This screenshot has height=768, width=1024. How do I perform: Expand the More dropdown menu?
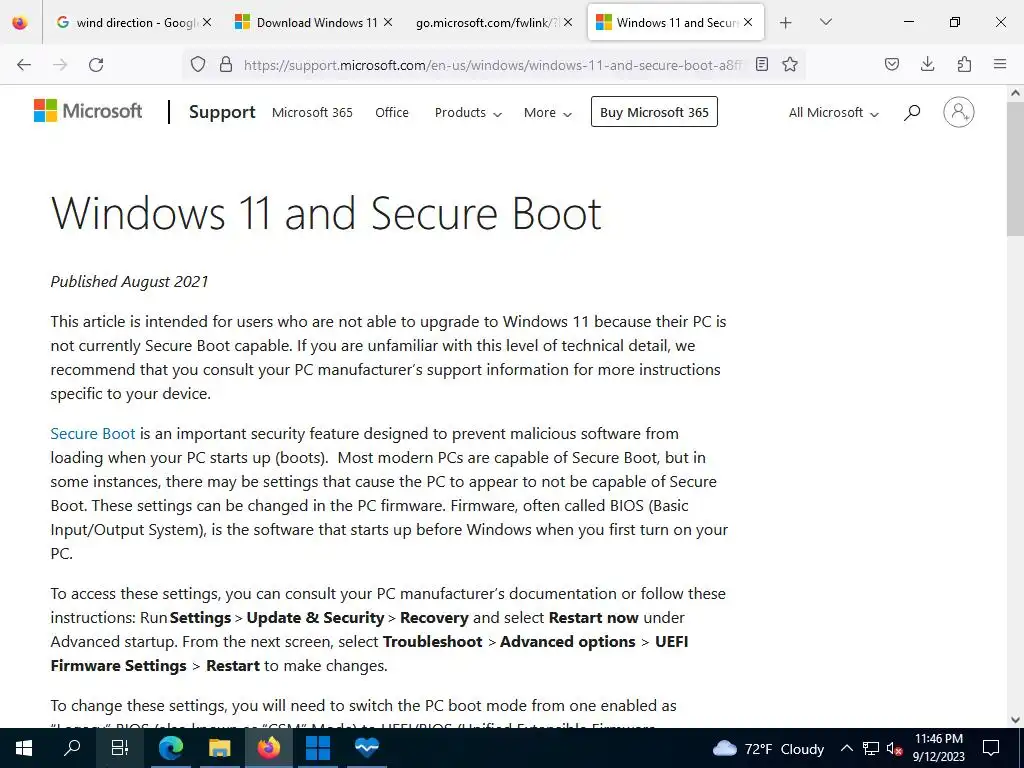click(x=547, y=112)
